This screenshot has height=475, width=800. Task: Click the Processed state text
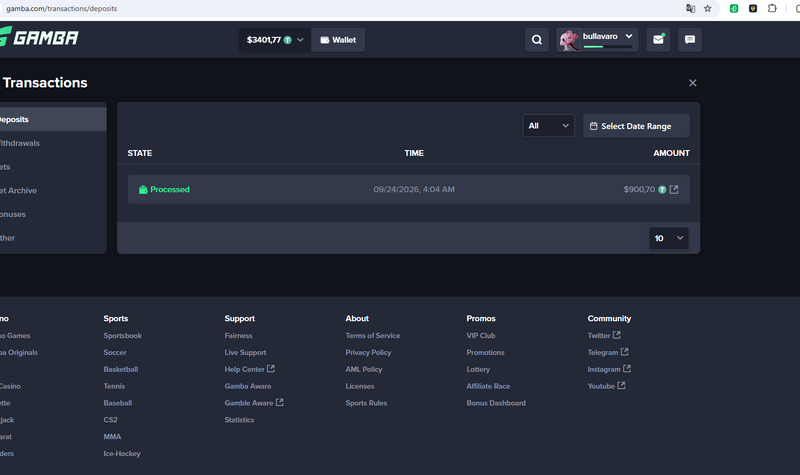pos(170,189)
